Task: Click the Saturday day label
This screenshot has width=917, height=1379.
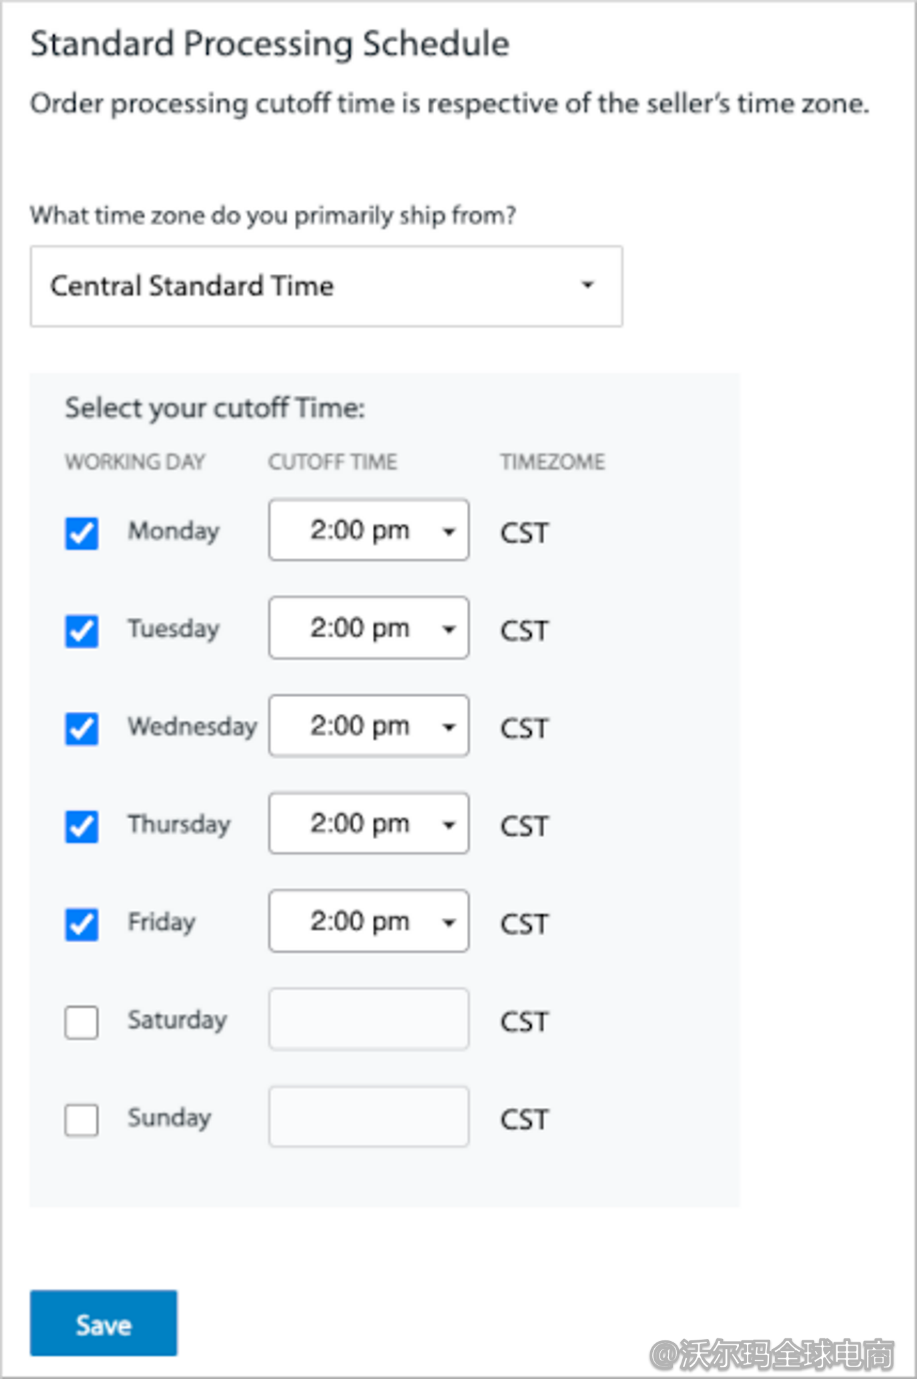Action: (x=177, y=1020)
